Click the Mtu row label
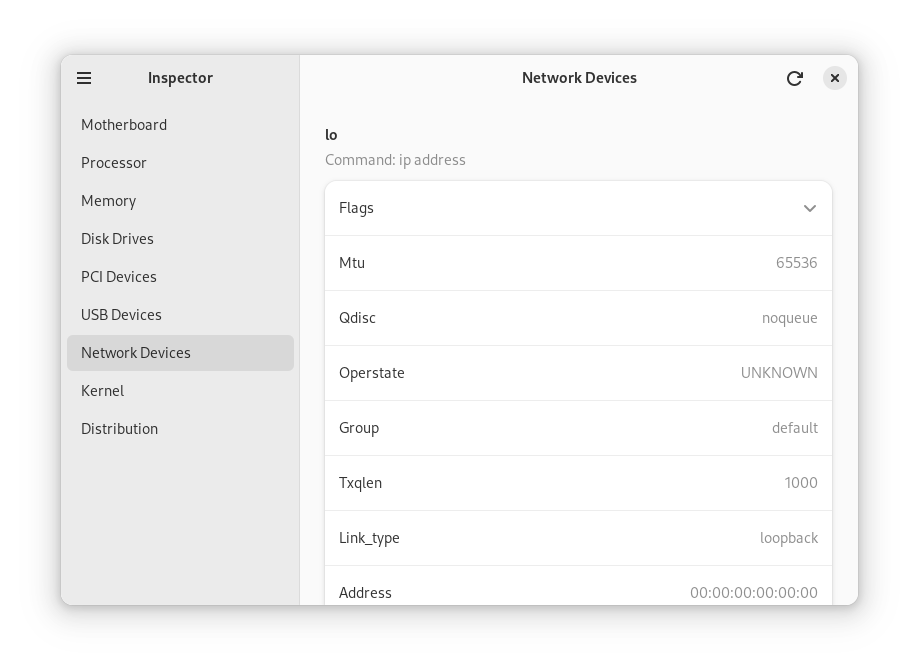 tap(352, 263)
